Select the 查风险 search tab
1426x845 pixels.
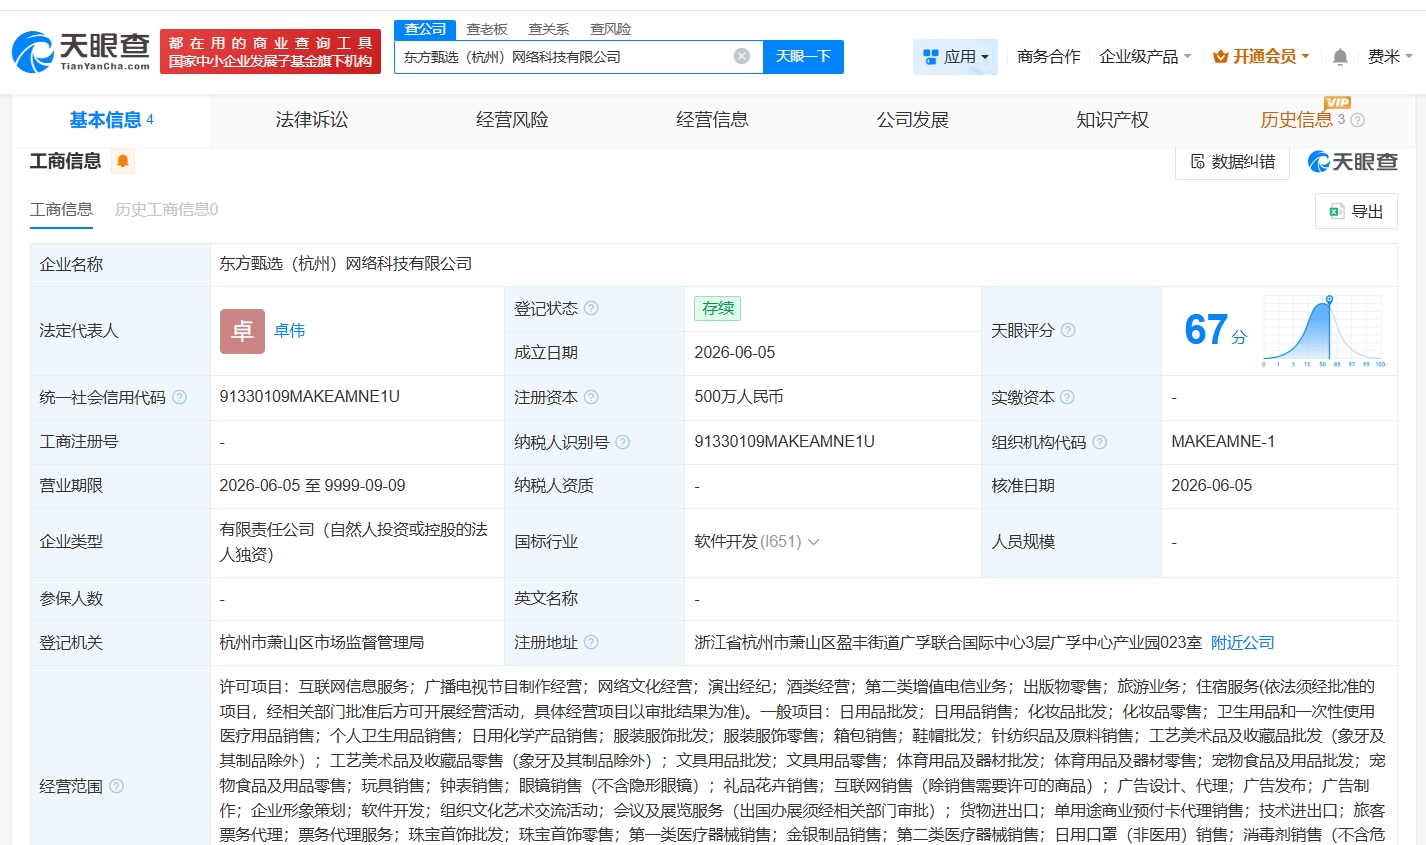coord(611,29)
